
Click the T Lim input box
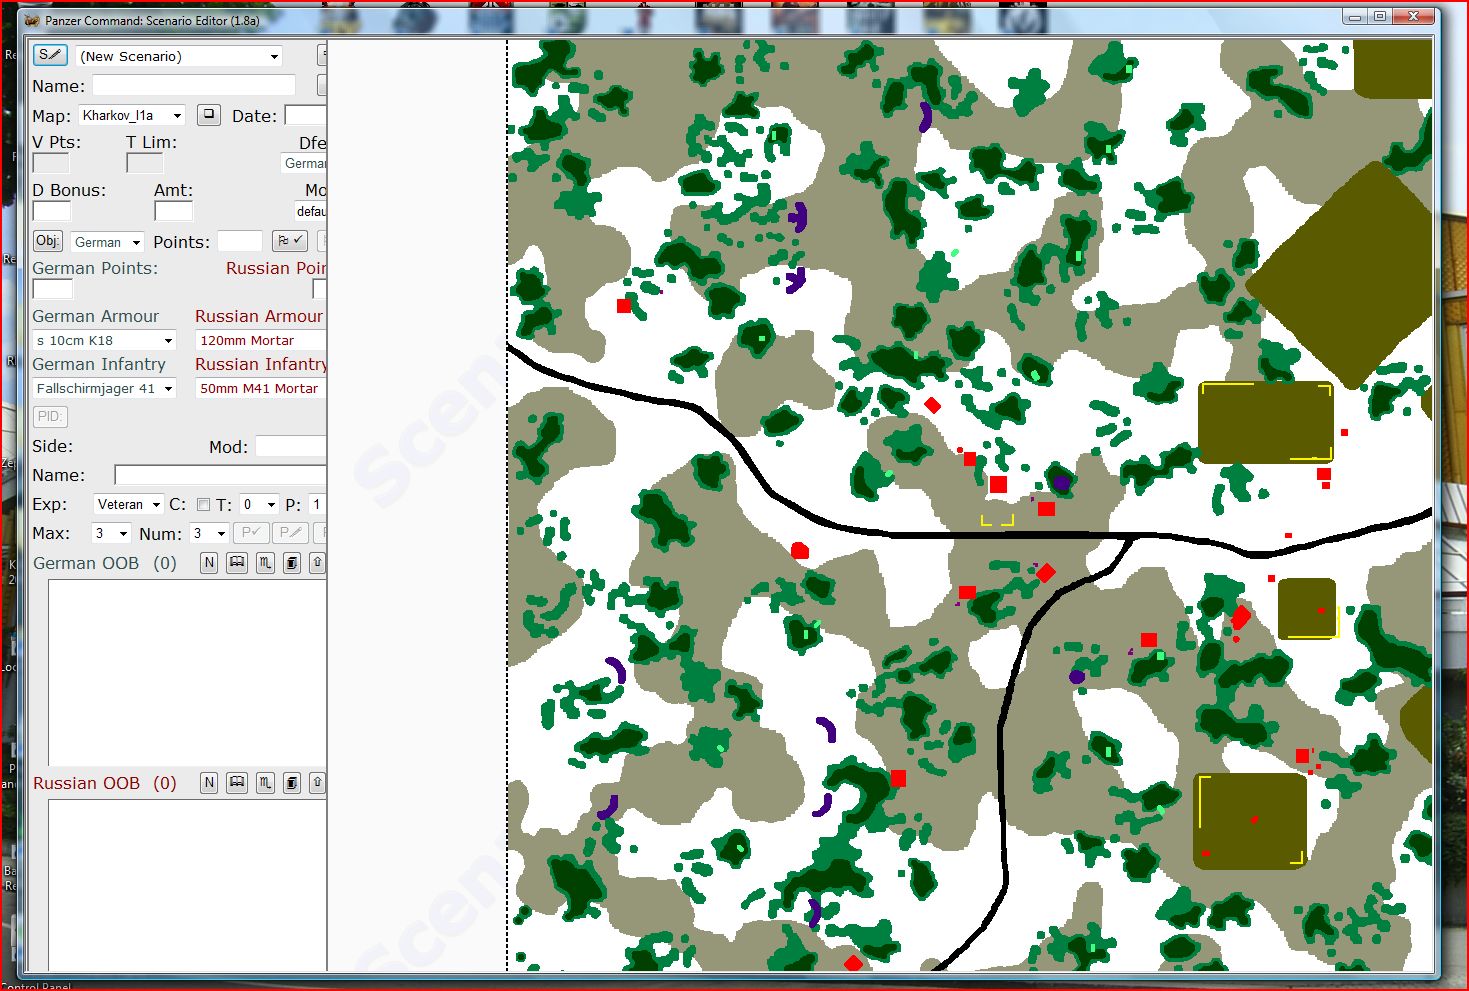click(x=145, y=163)
